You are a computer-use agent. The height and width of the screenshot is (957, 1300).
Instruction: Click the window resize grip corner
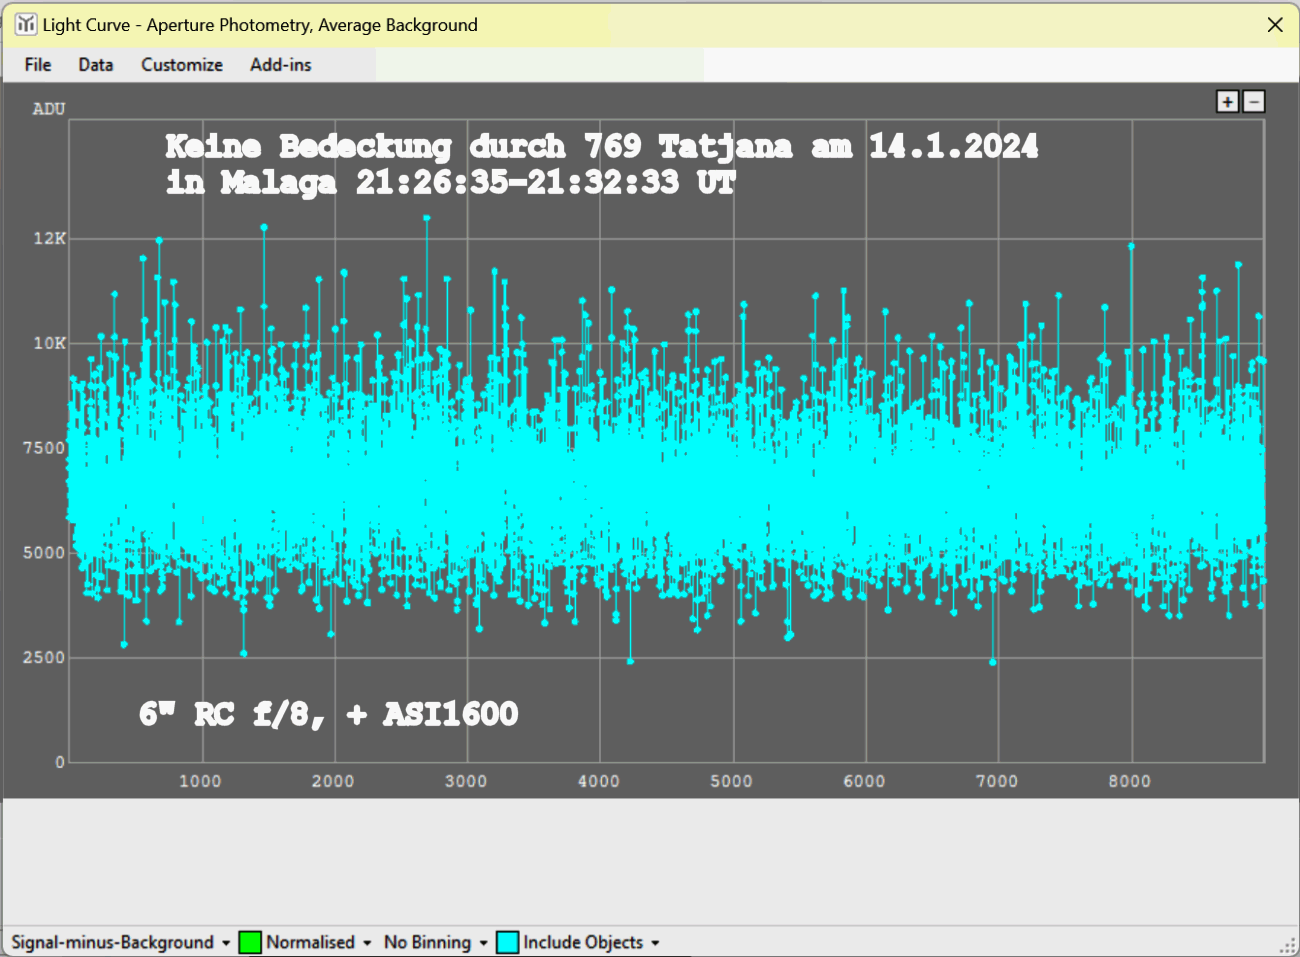click(x=1287, y=945)
